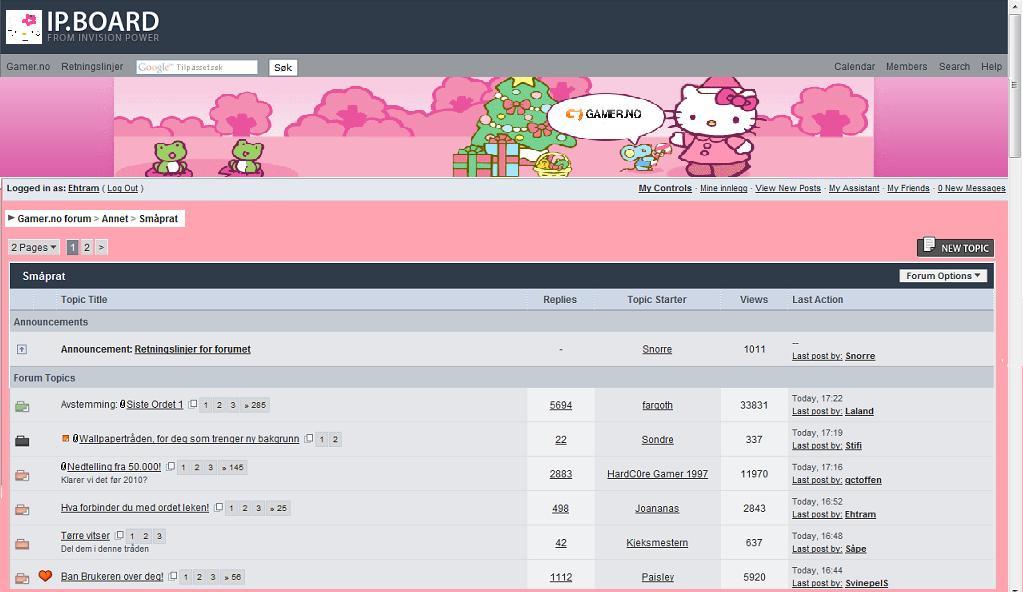Open the Help page
The height and width of the screenshot is (592, 1023).
point(991,67)
